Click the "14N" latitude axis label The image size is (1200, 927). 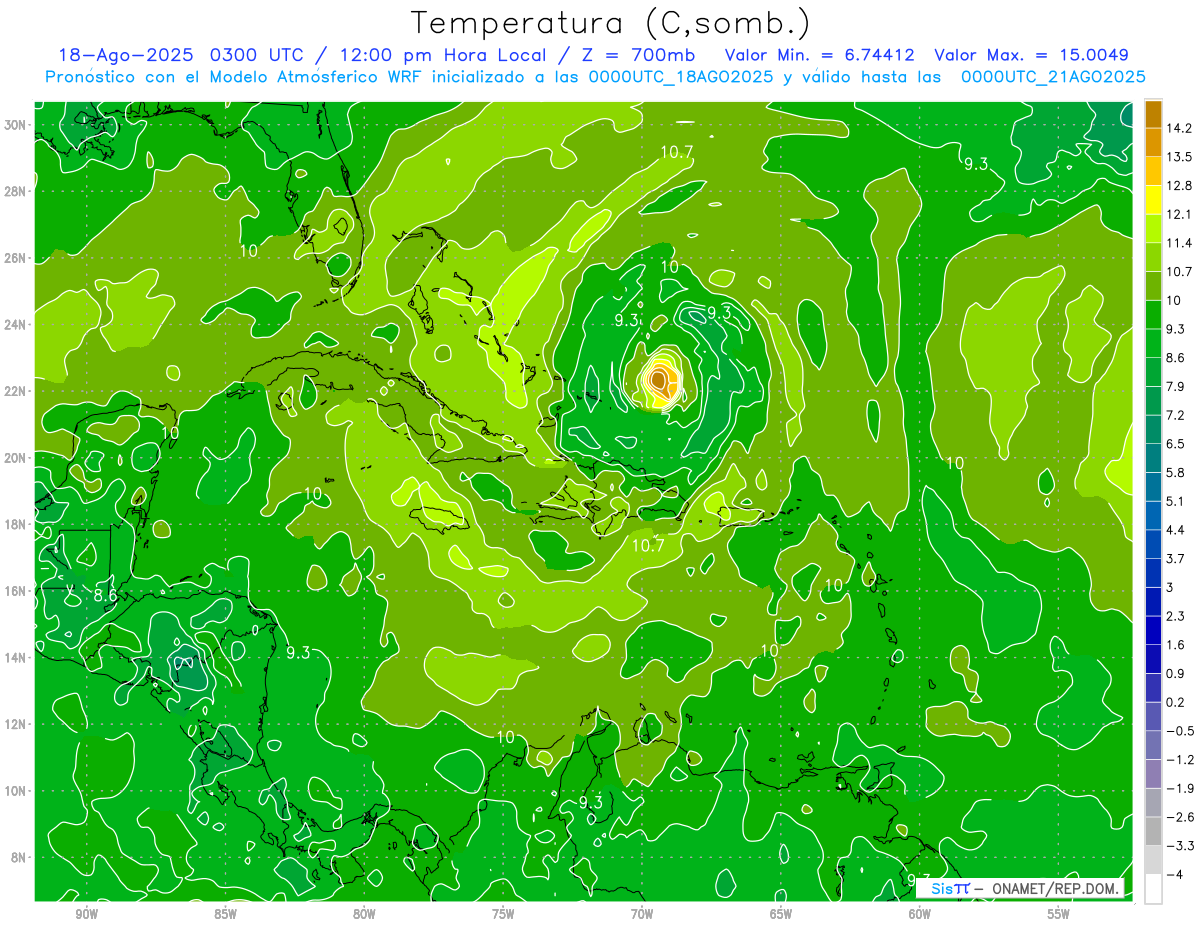pyautogui.click(x=17, y=658)
